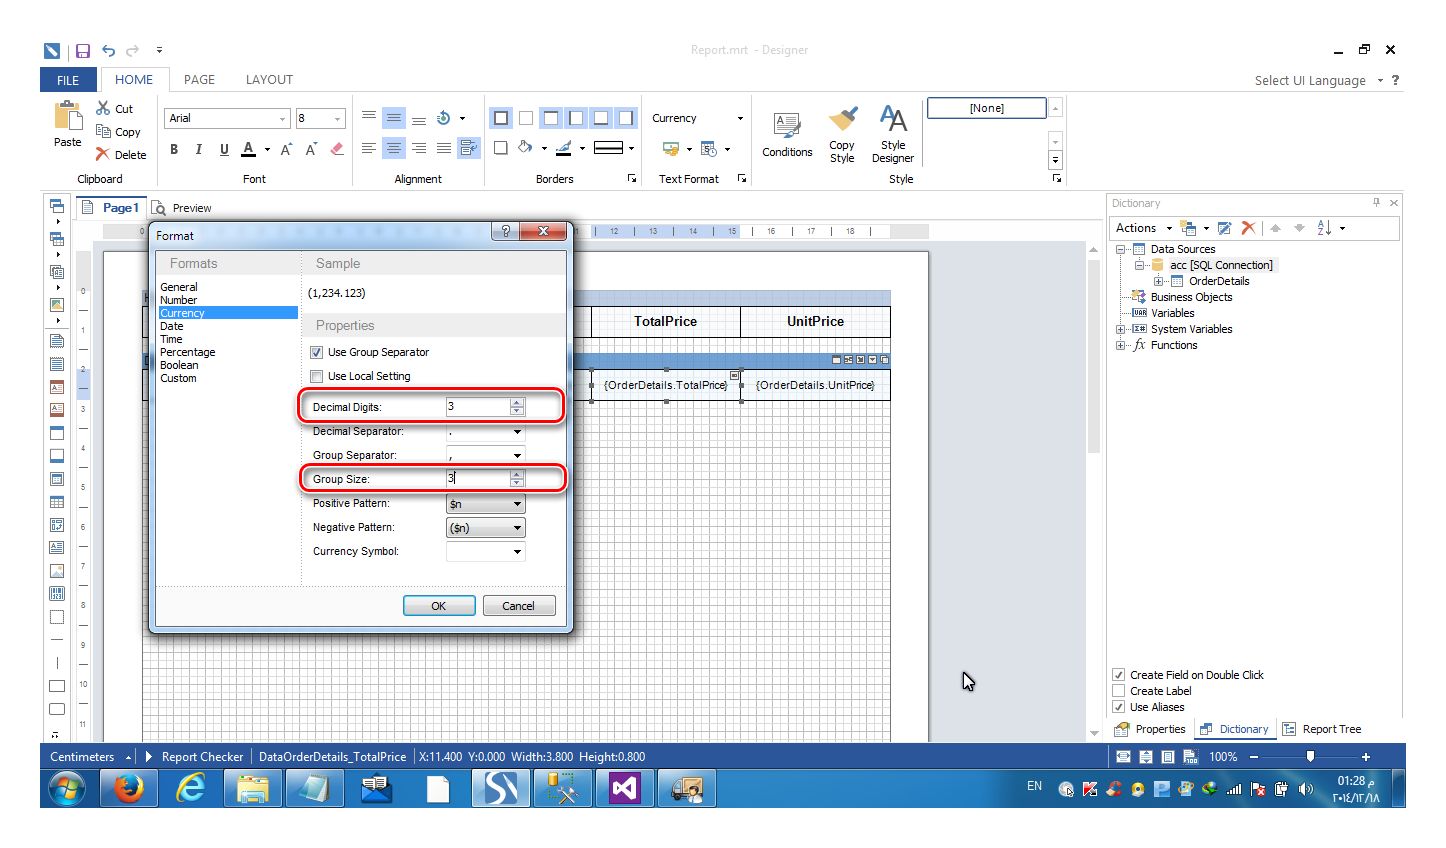Open the Negative Pattern dropdown
1446x848 pixels.
pos(517,528)
